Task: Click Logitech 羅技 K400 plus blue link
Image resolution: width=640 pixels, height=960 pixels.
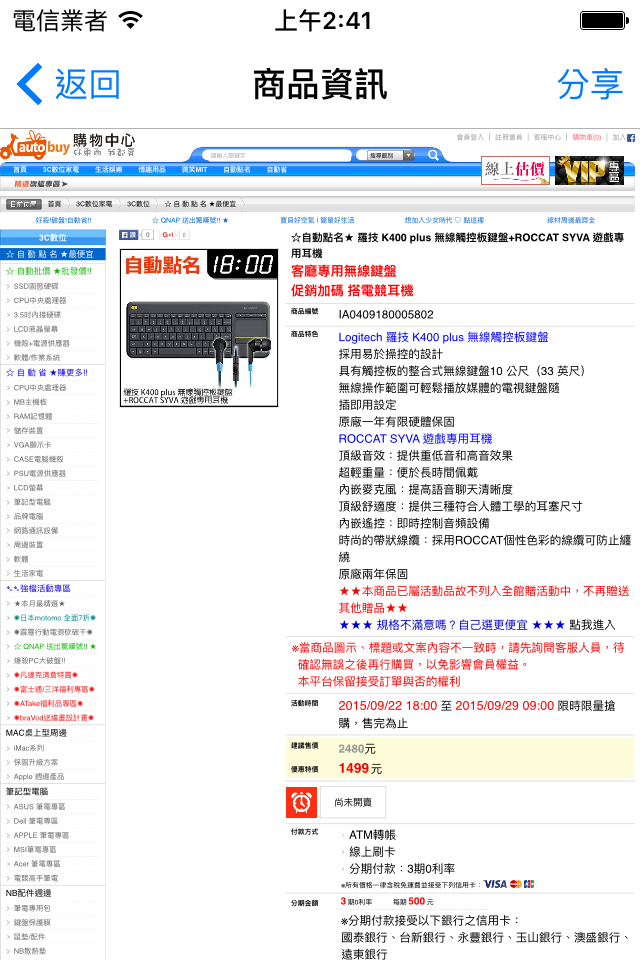Action: click(443, 337)
